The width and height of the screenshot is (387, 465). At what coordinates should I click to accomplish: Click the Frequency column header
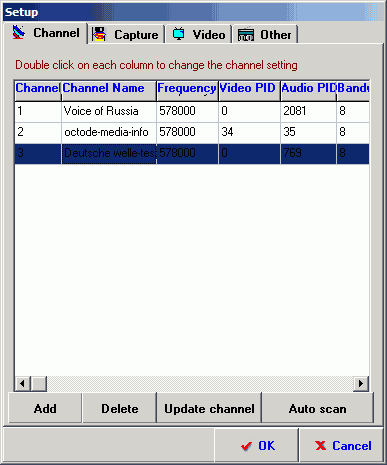tap(188, 90)
